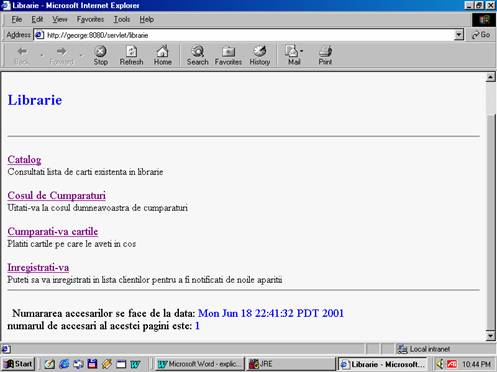Go to Home via the house icon
The width and height of the screenshot is (497, 372).
(x=162, y=52)
